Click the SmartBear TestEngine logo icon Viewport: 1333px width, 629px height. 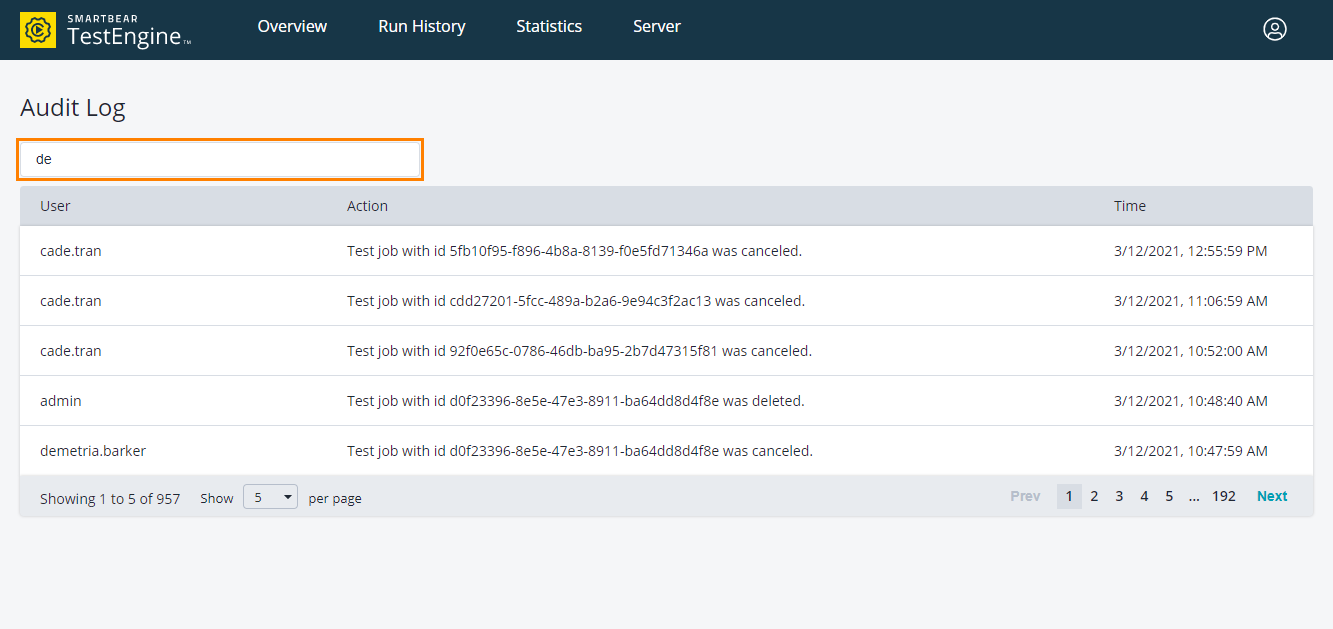37,29
